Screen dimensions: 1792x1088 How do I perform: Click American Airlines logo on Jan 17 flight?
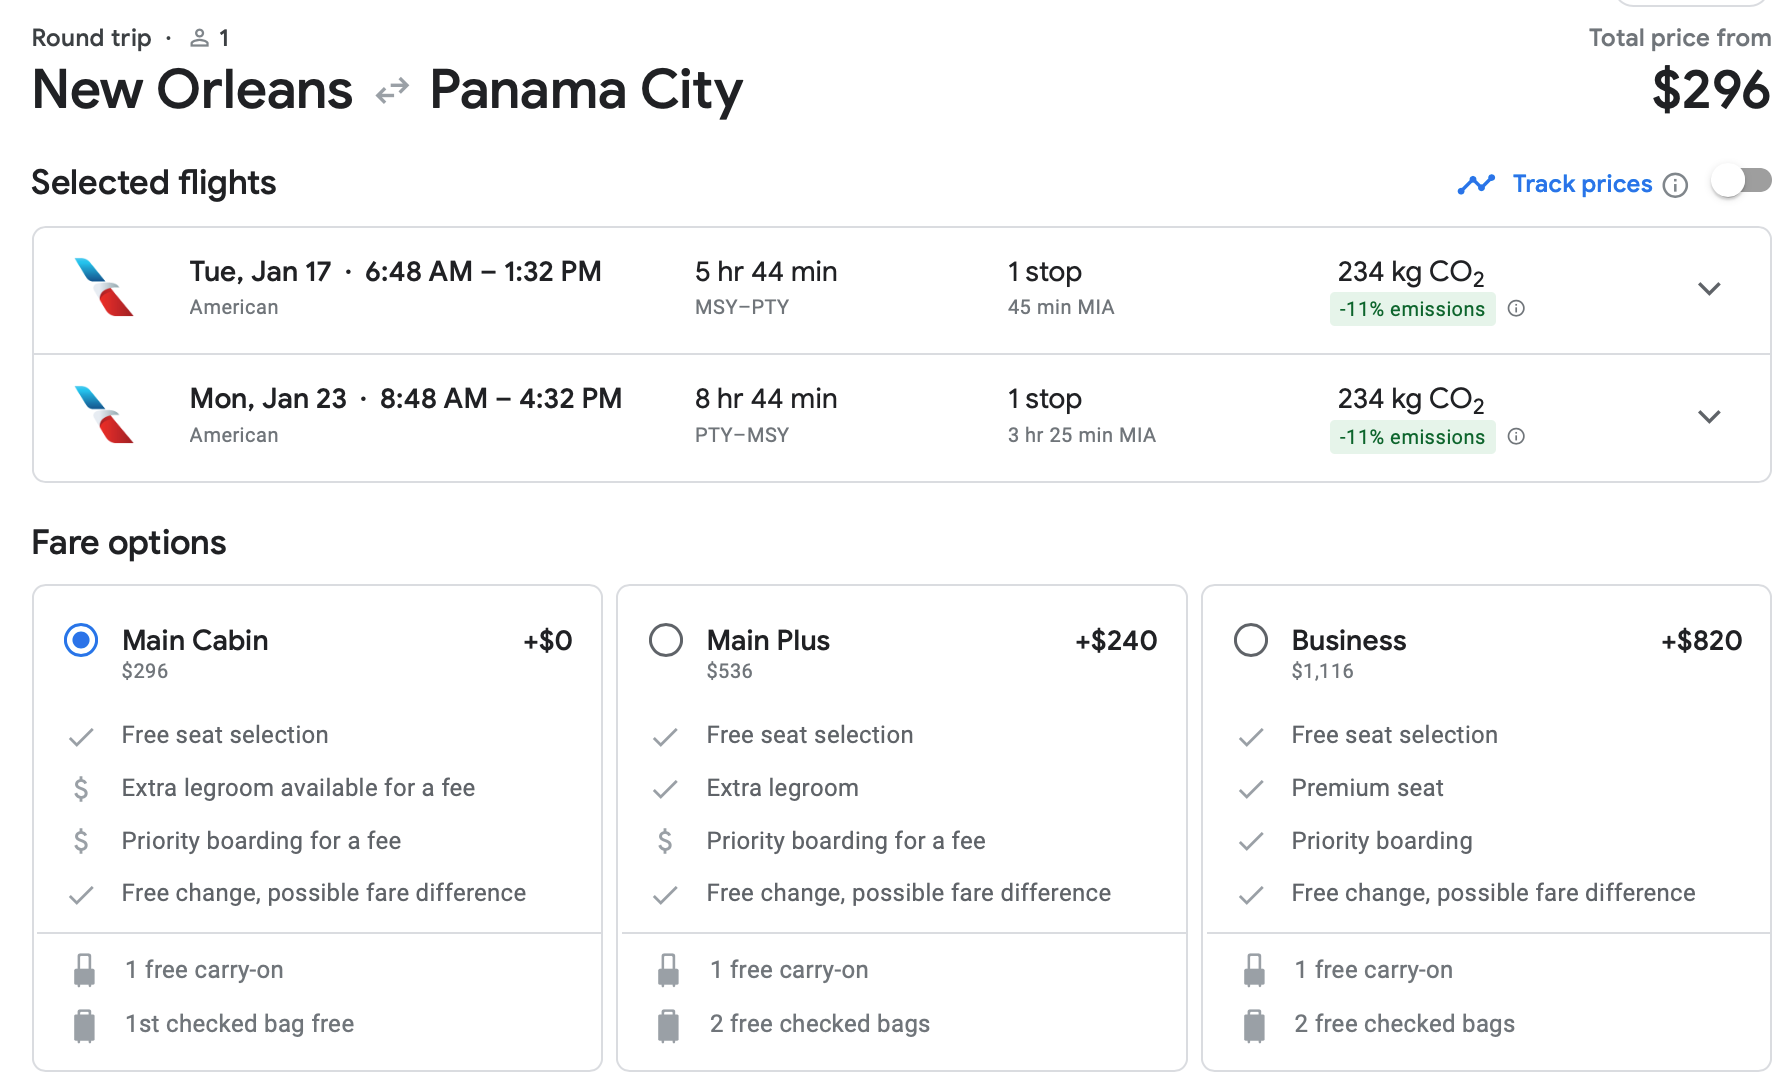[104, 288]
